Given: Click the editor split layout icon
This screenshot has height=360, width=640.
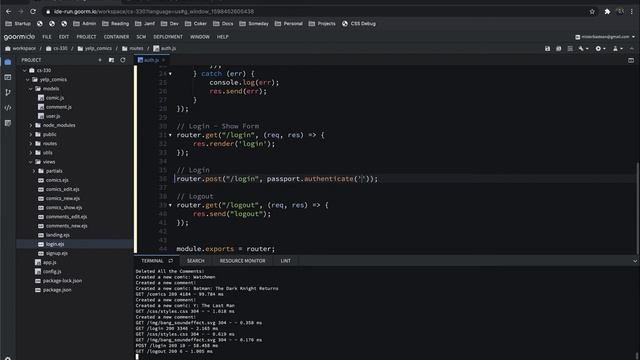Looking at the screenshot, I should (631, 60).
